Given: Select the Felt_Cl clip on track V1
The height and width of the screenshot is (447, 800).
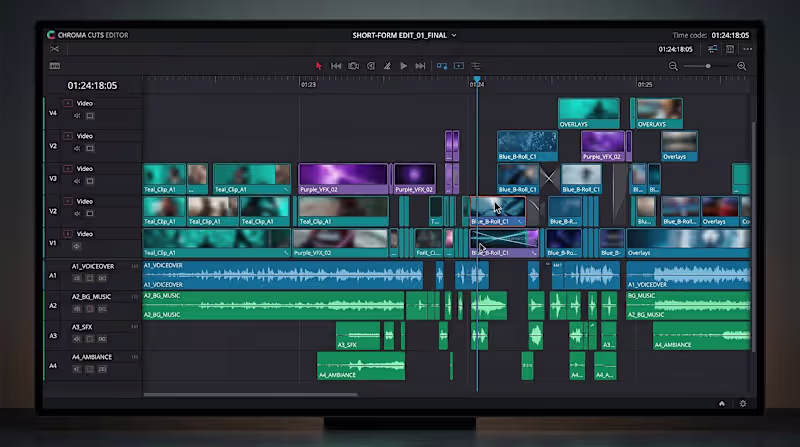Looking at the screenshot, I should click(428, 243).
